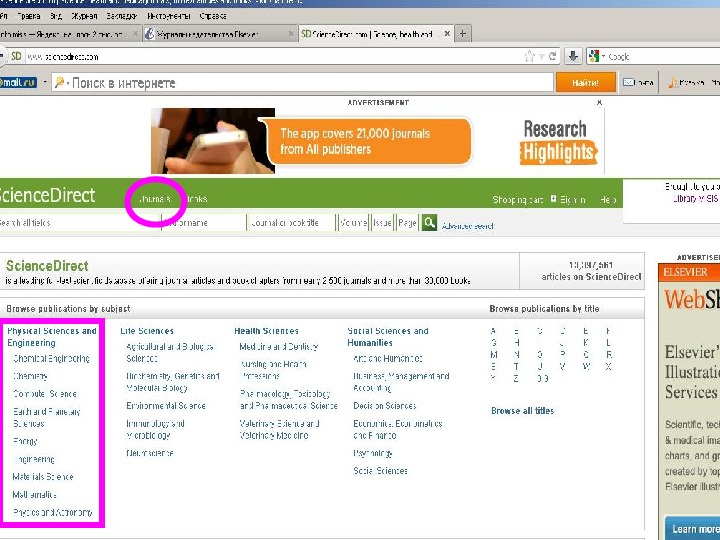Open Physics and Astronomy subject
The image size is (720, 540).
pos(53,512)
